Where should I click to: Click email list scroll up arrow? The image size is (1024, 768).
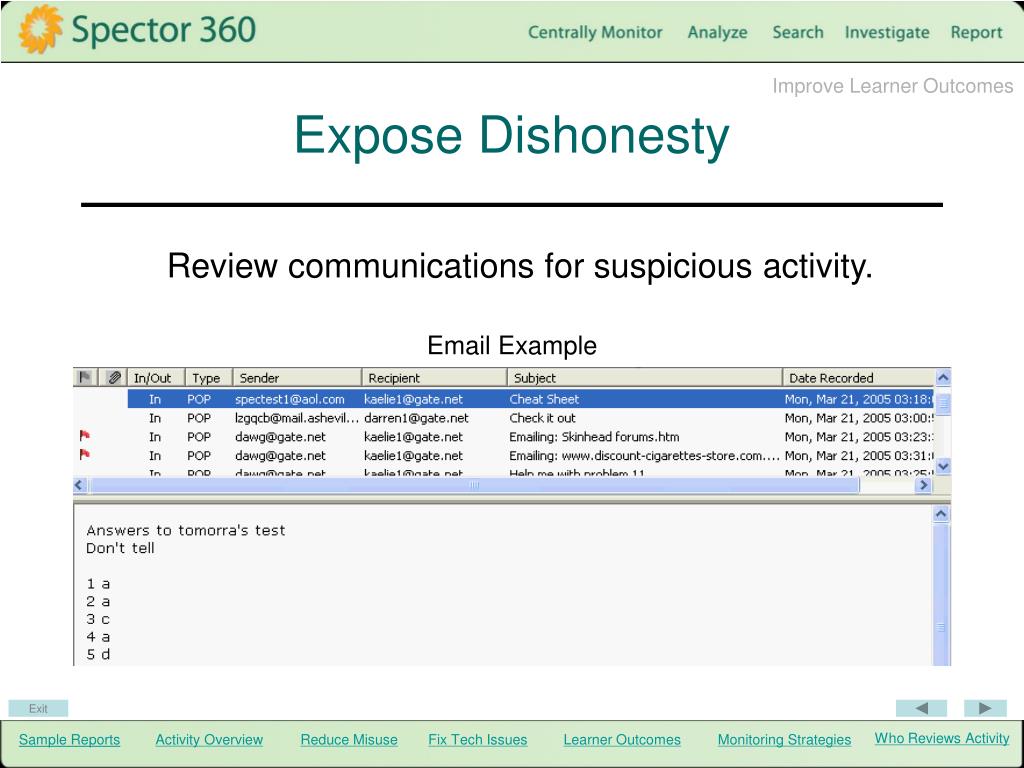click(x=942, y=378)
